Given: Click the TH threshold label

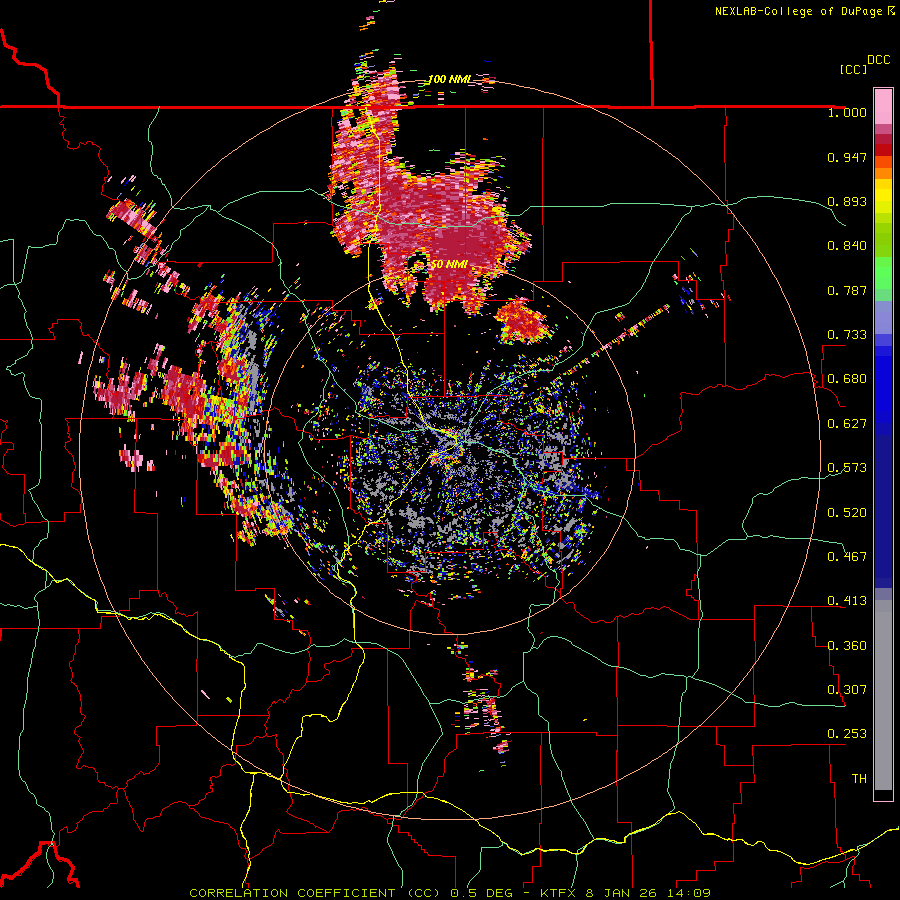Looking at the screenshot, I should pos(859,779).
